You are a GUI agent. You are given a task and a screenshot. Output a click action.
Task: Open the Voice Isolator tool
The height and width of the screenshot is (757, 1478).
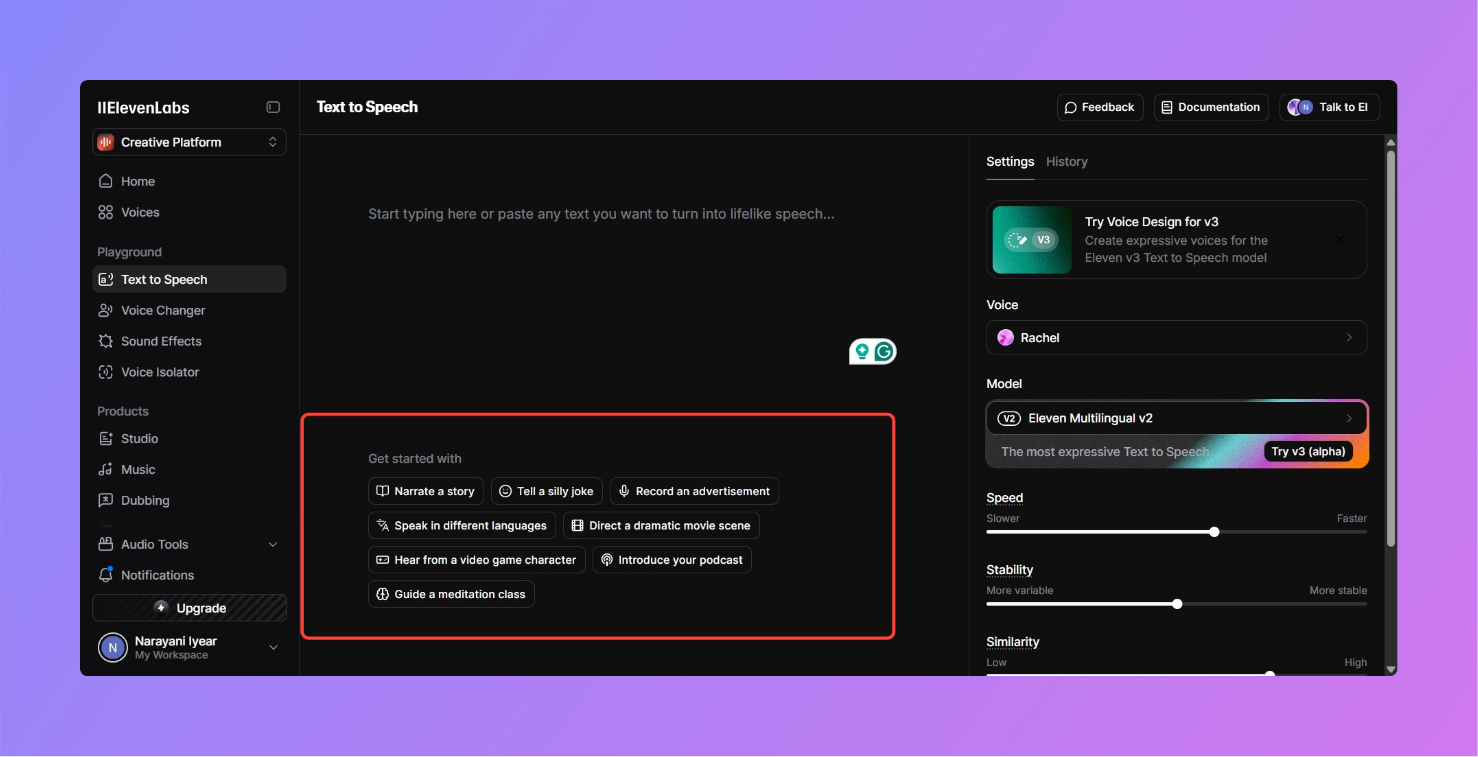[189, 372]
